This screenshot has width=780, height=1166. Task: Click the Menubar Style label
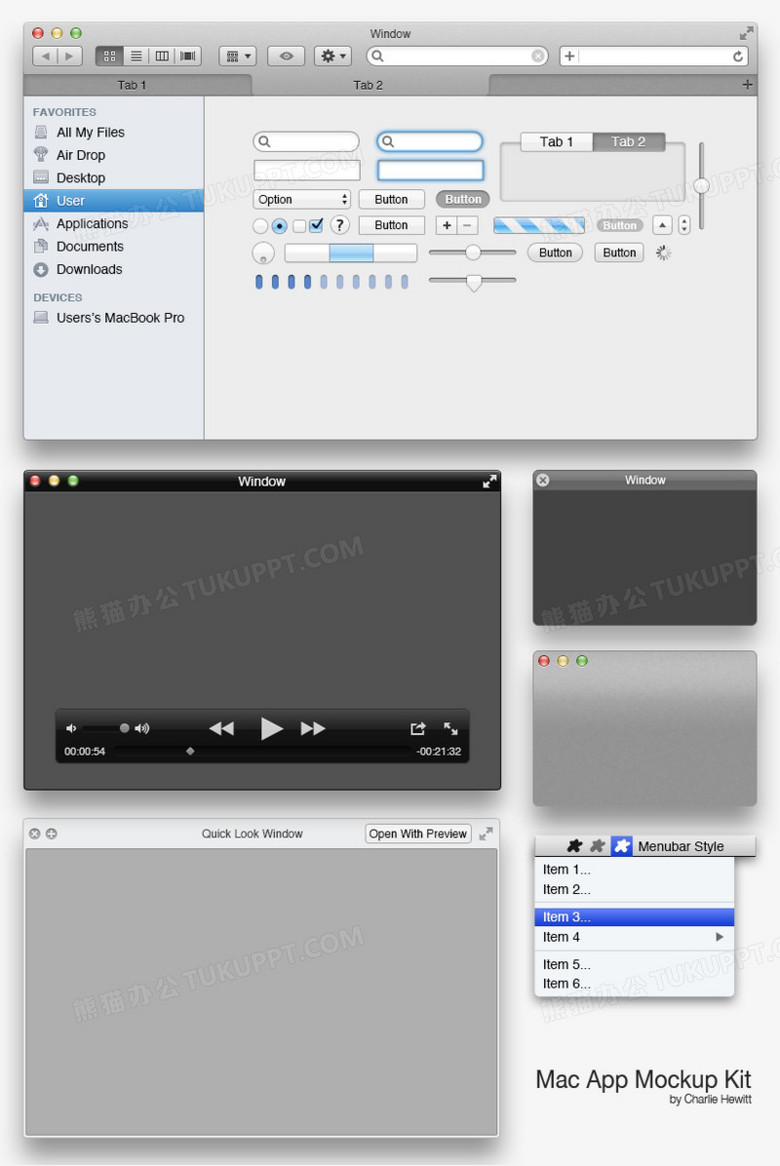pos(680,846)
